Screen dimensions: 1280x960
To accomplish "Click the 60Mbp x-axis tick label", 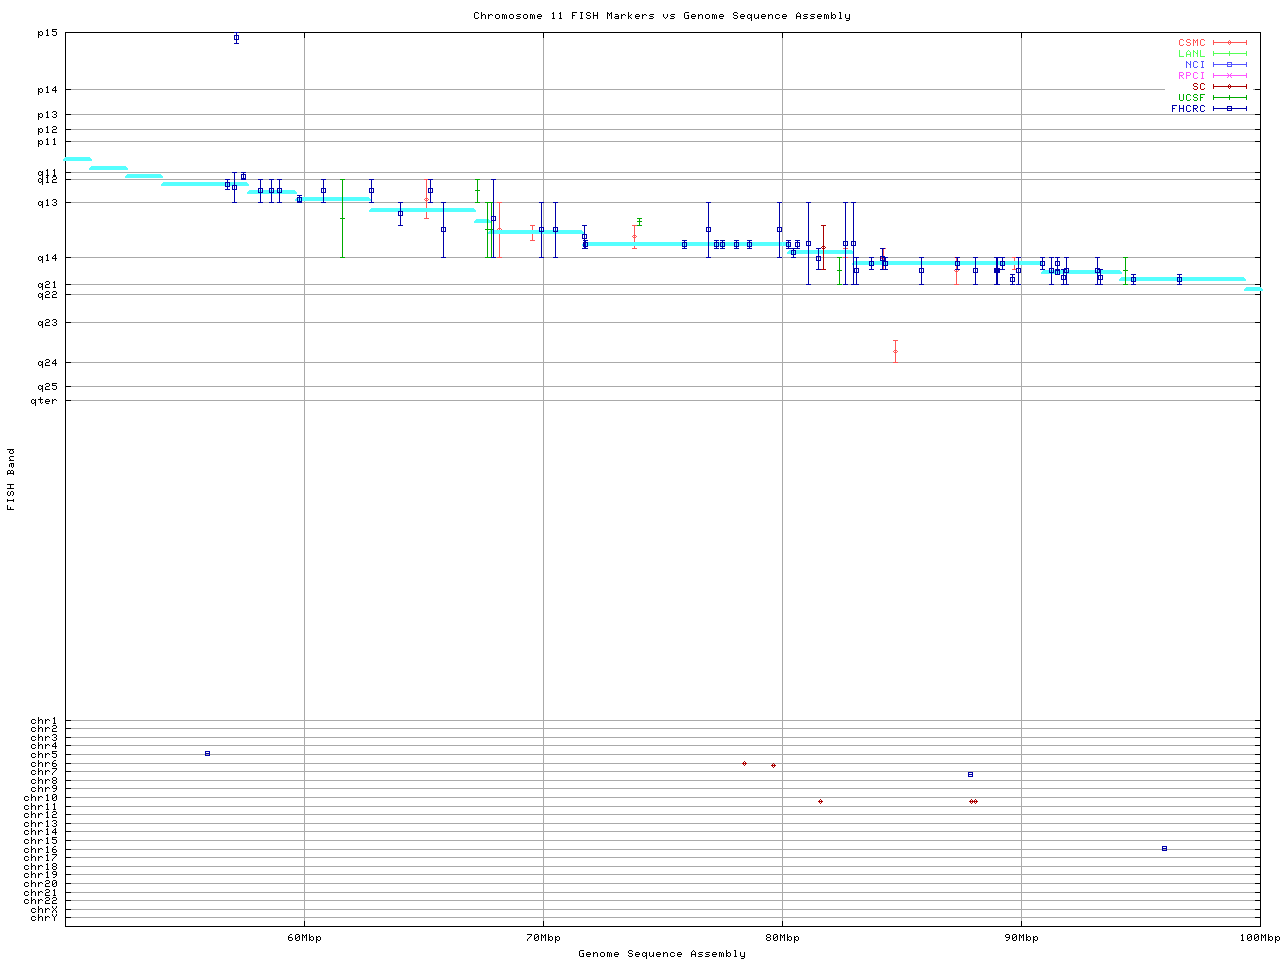I will pos(304,937).
